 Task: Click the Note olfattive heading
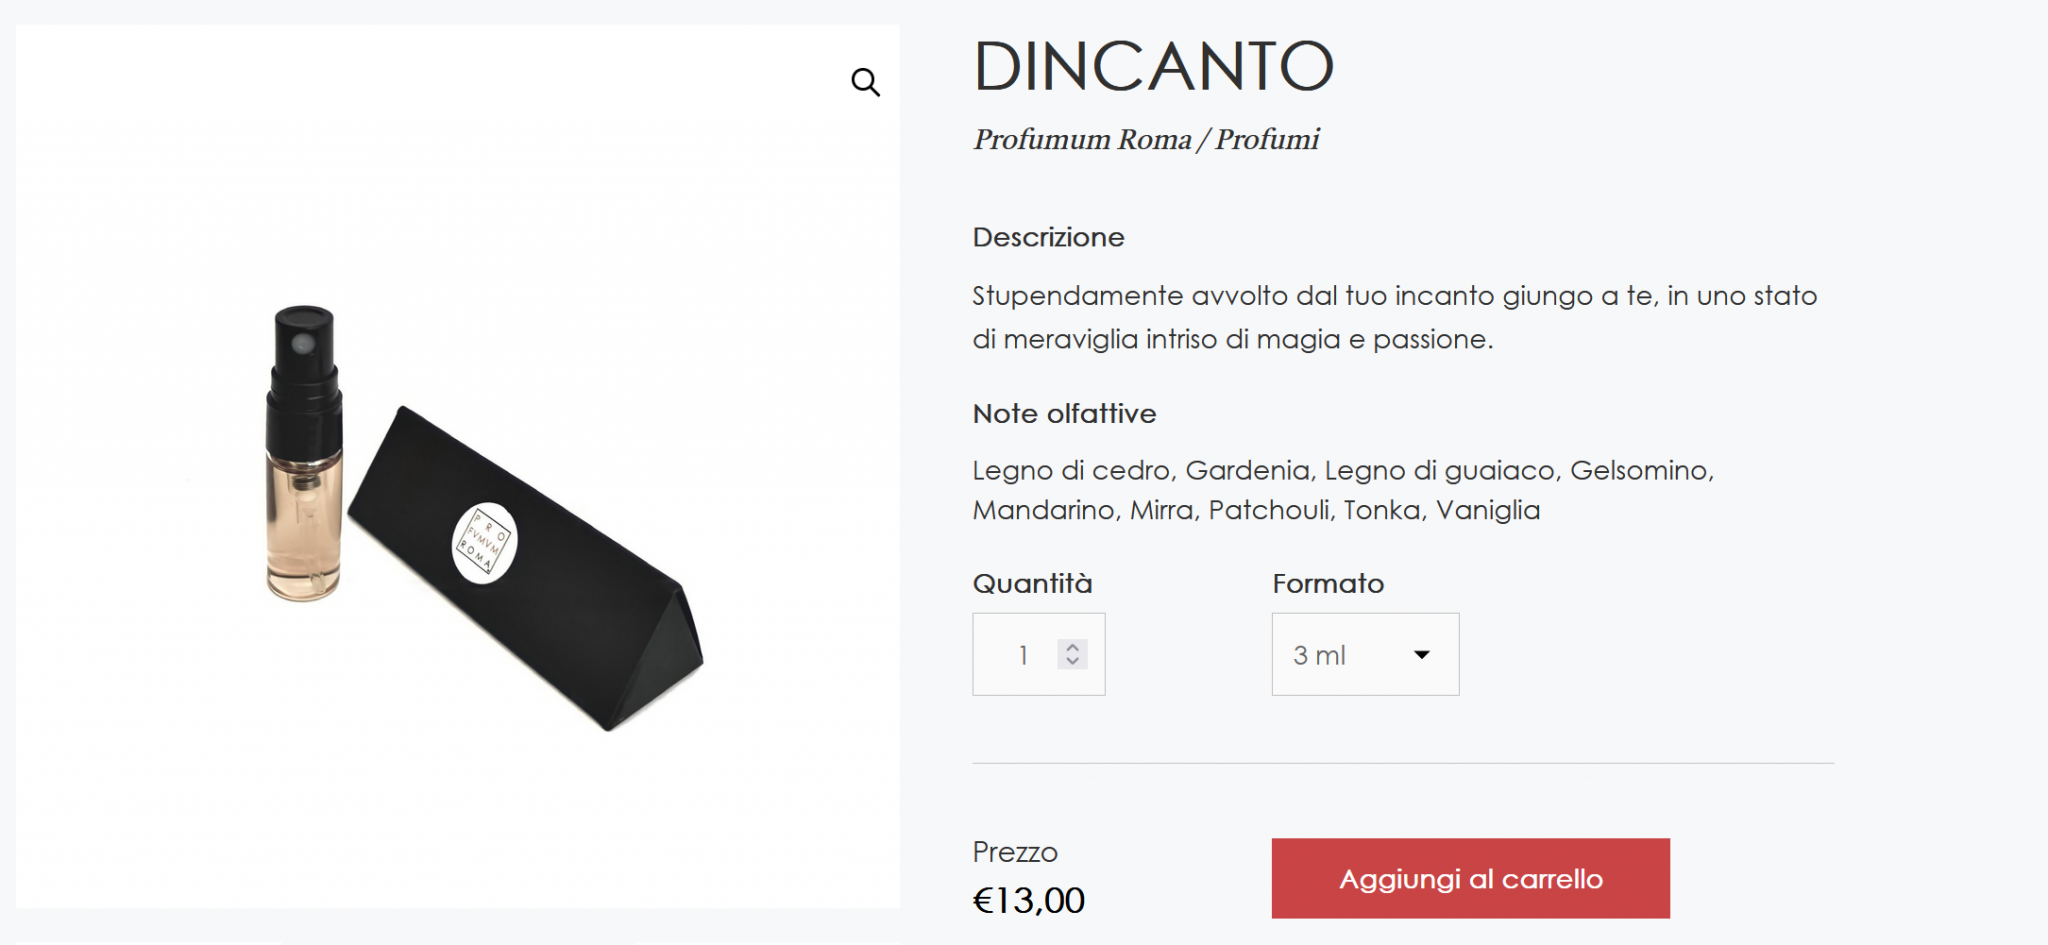1064,413
